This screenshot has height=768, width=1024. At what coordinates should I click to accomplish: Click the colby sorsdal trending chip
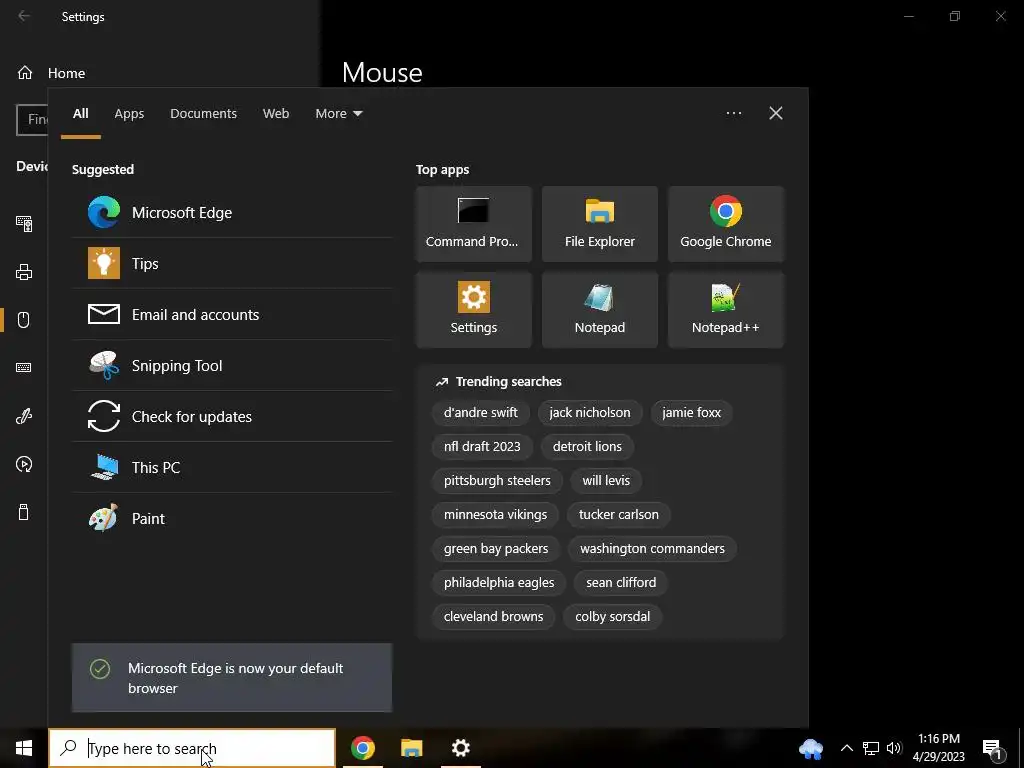pyautogui.click(x=613, y=616)
